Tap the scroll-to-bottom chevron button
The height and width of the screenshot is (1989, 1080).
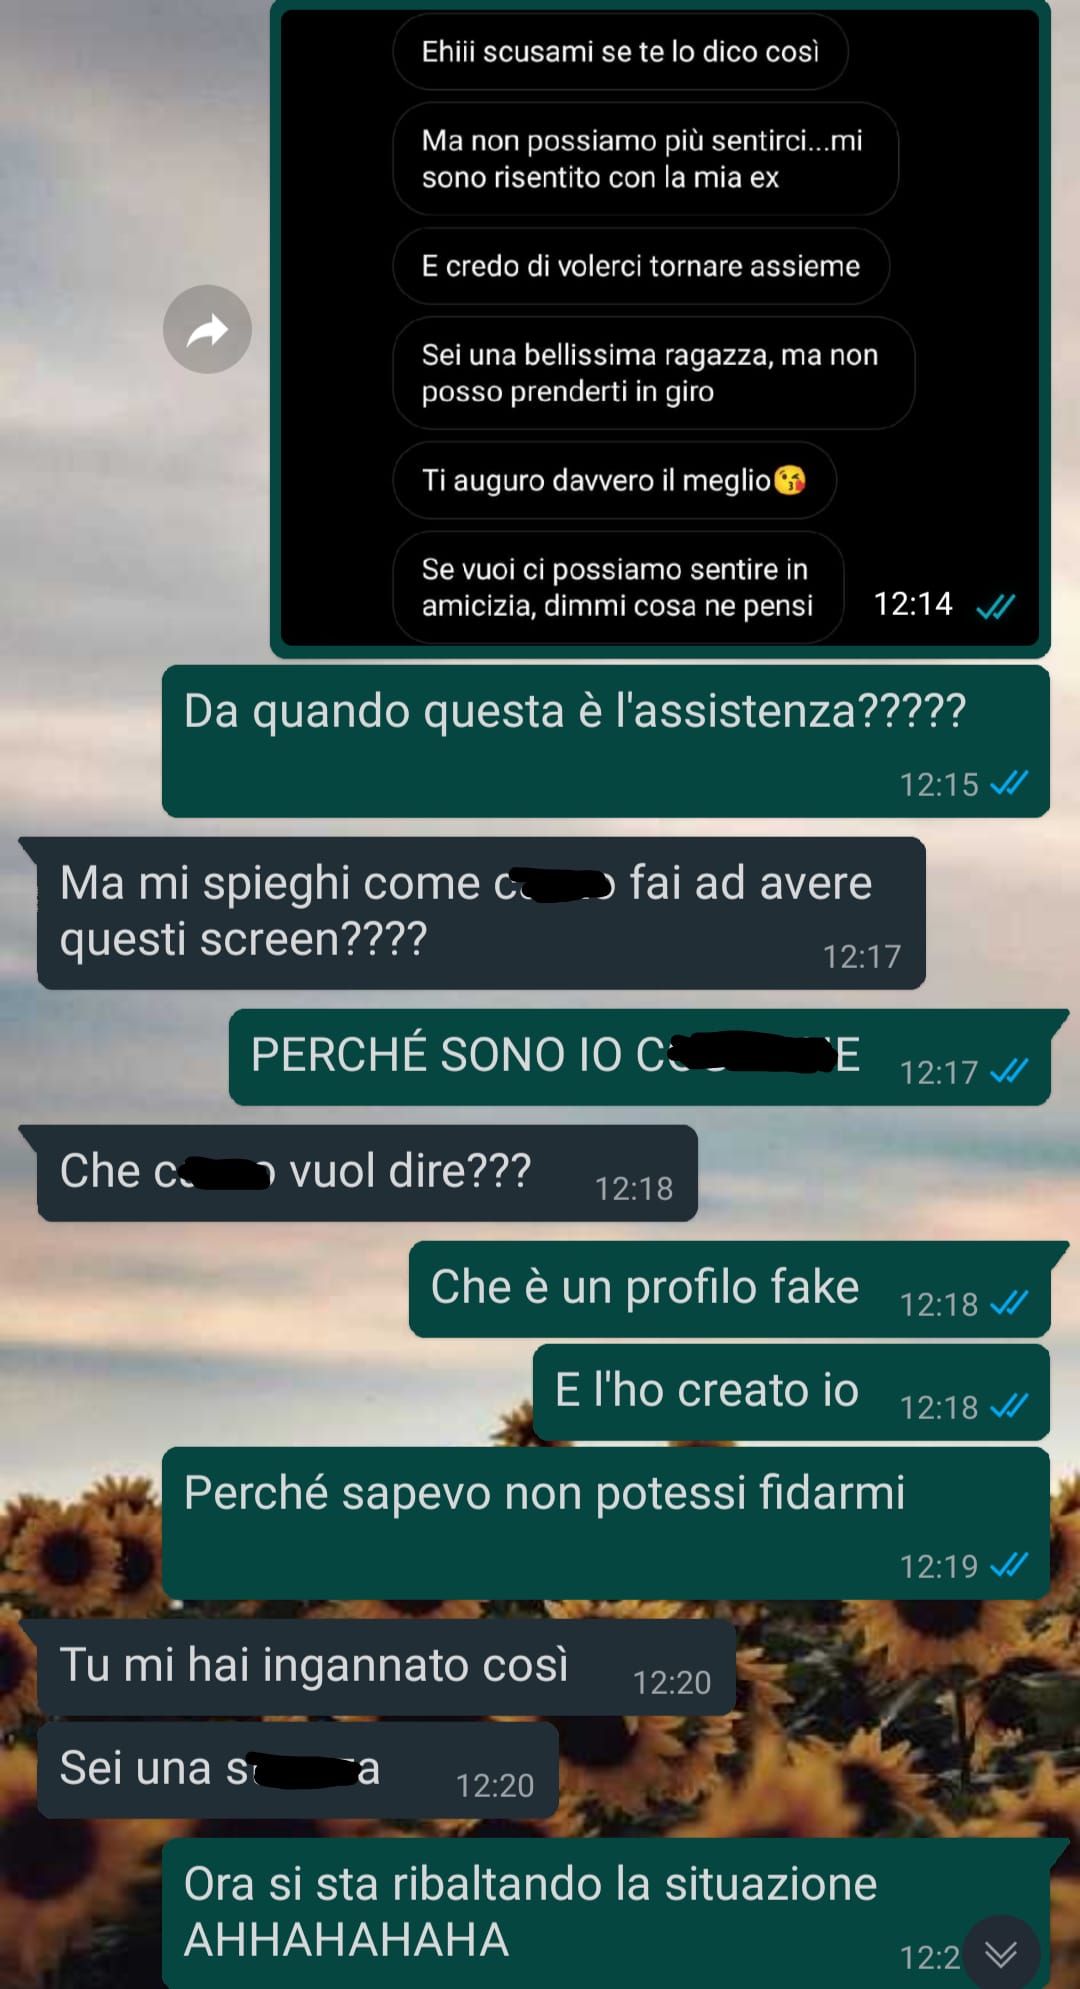coord(1001,1952)
